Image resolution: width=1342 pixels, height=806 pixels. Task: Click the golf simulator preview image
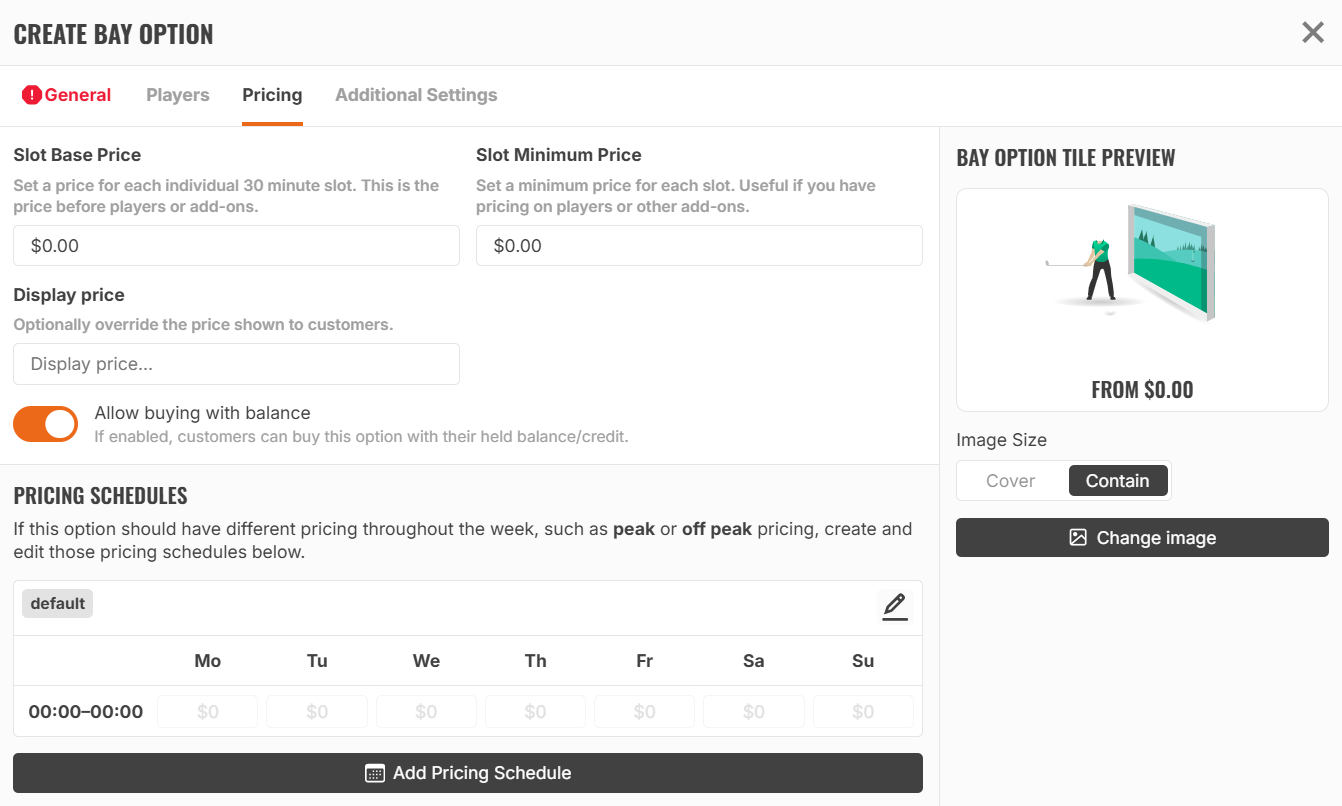[1131, 263]
